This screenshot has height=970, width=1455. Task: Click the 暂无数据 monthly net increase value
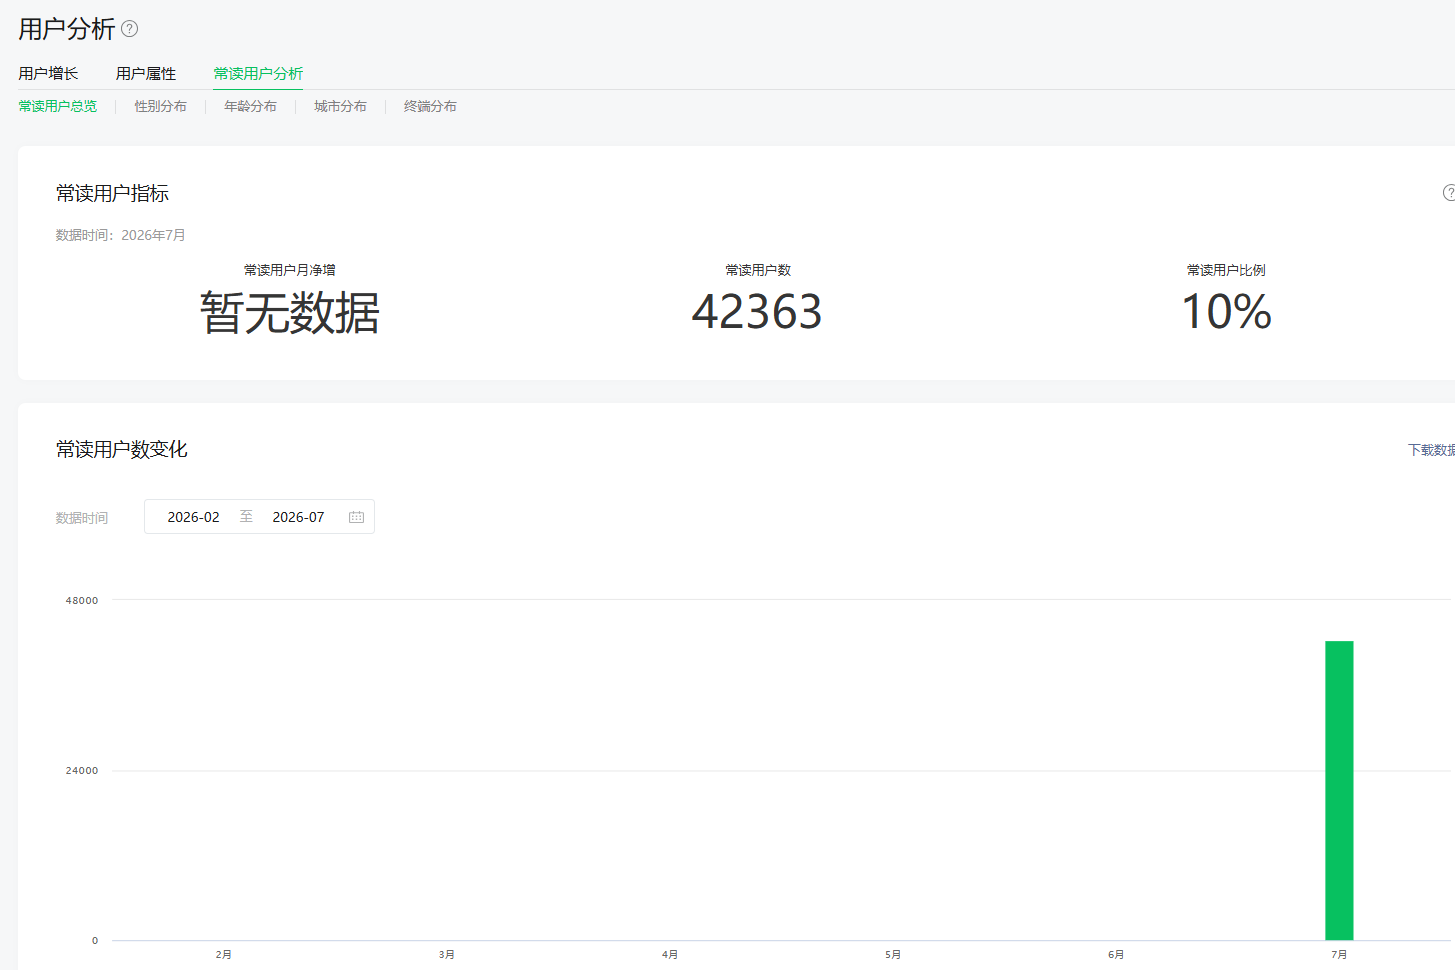290,313
